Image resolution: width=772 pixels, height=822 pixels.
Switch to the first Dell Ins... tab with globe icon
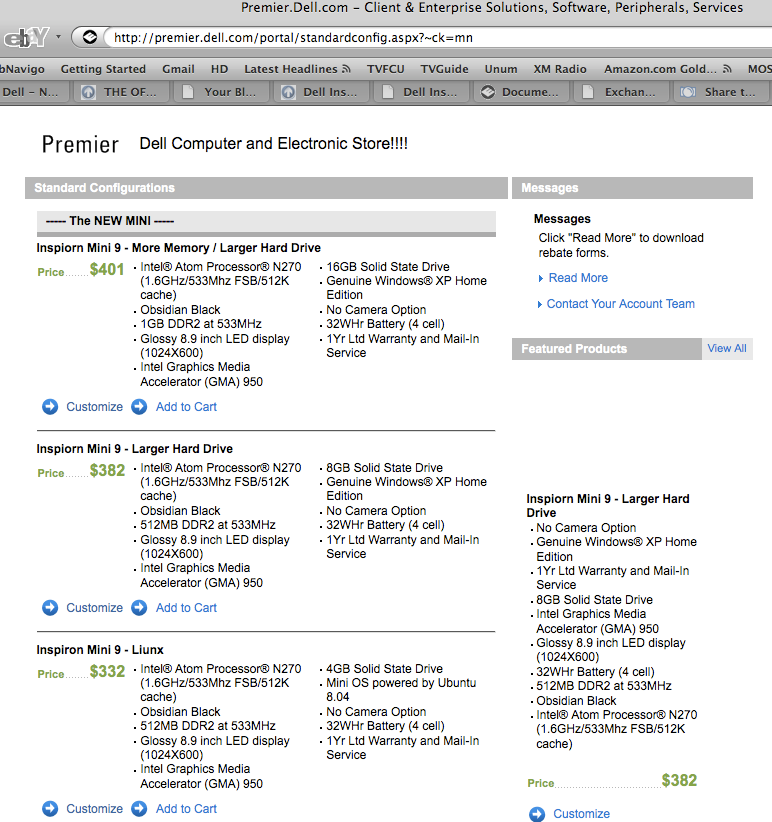(x=322, y=92)
